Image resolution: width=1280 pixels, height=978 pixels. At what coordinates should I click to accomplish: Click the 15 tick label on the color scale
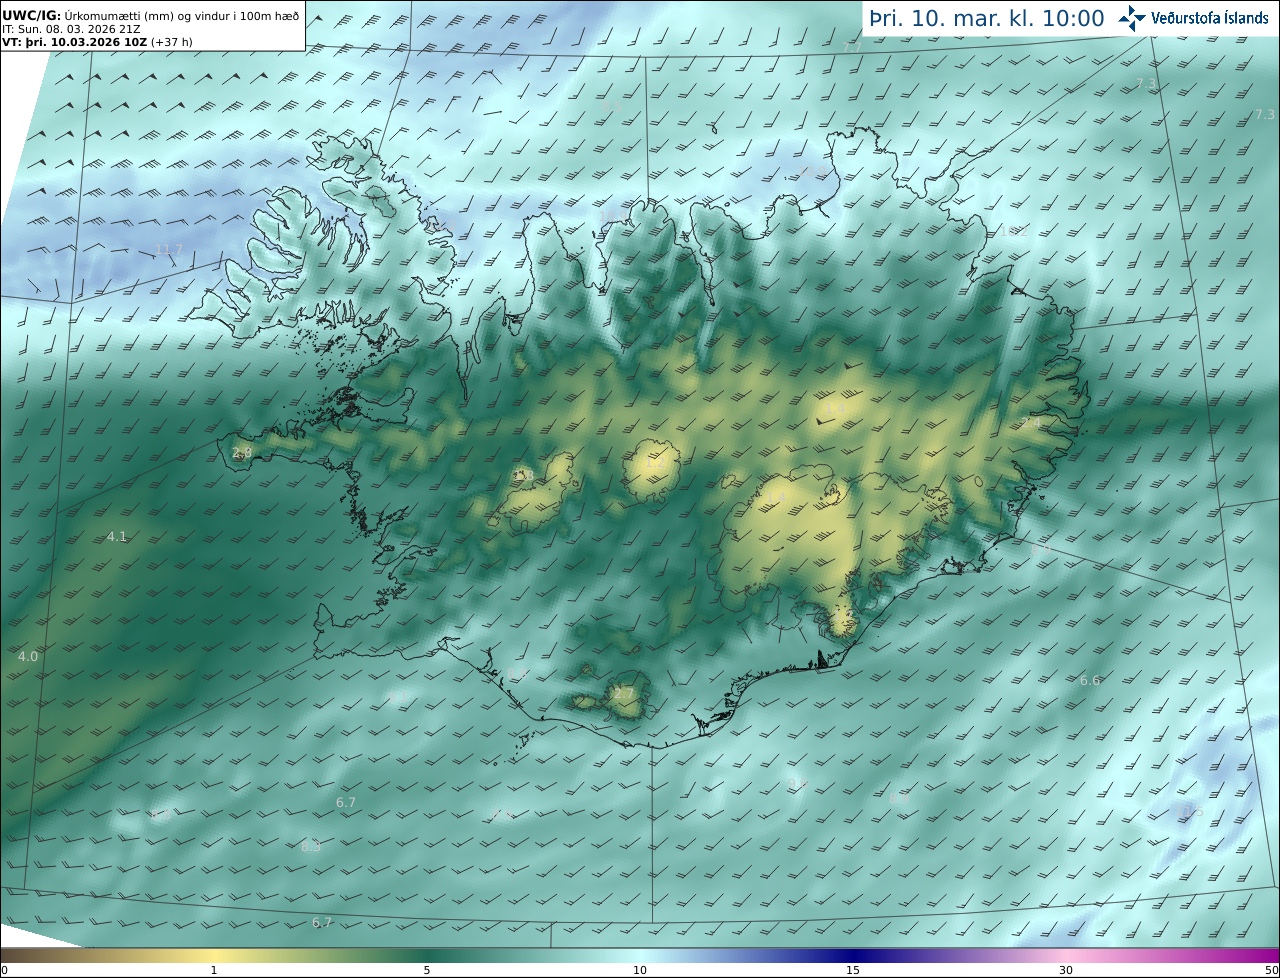click(853, 970)
